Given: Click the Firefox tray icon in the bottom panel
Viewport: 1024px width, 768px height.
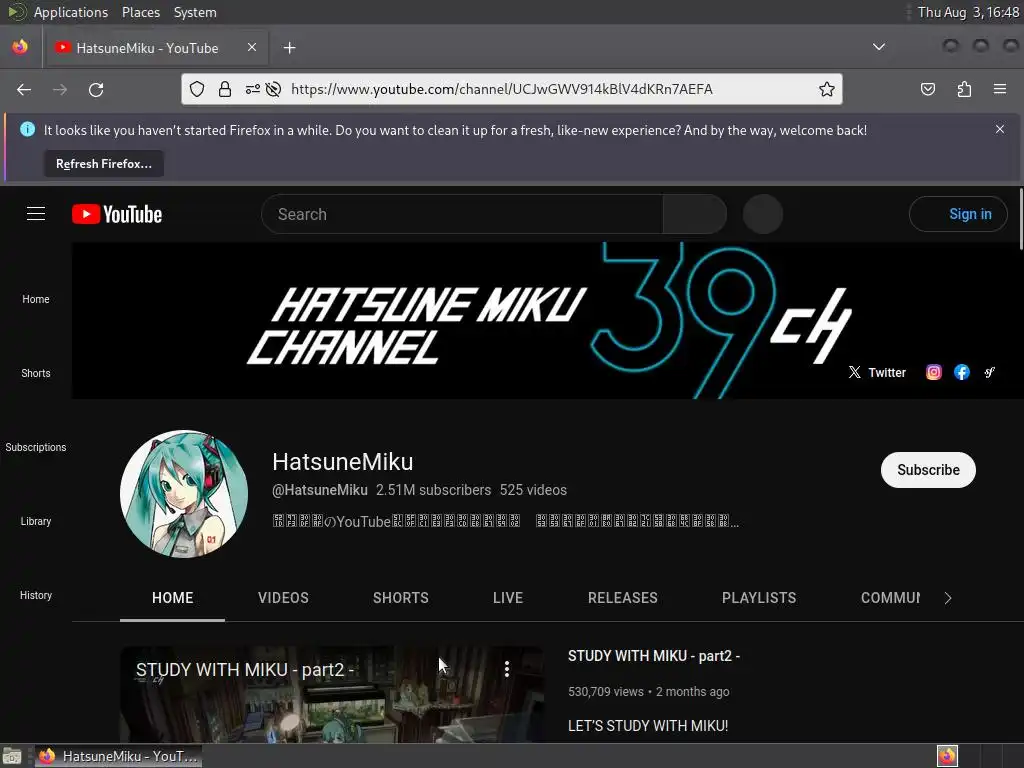Looking at the screenshot, I should click(947, 756).
